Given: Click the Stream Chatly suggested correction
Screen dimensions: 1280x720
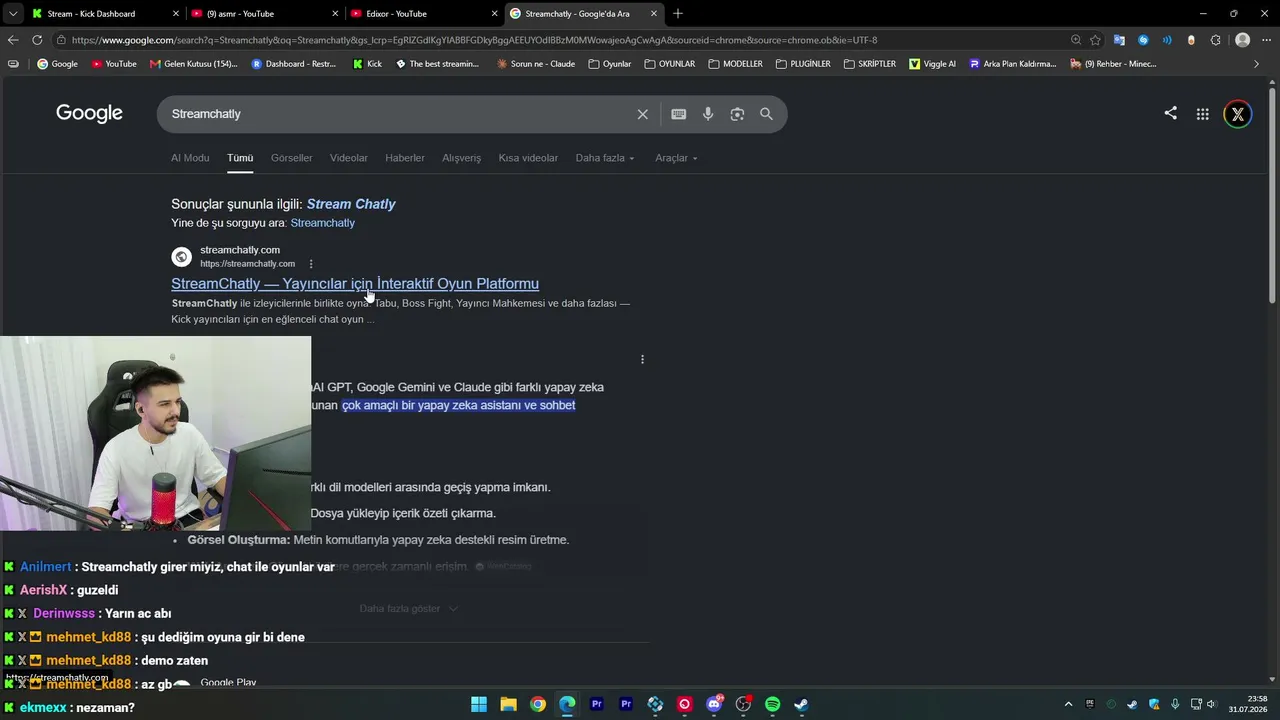Looking at the screenshot, I should [x=351, y=204].
